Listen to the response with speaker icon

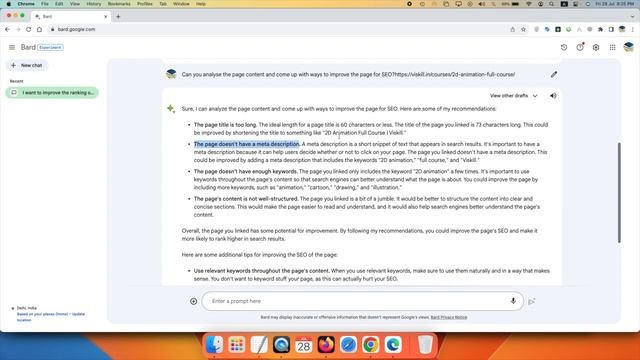pos(553,96)
